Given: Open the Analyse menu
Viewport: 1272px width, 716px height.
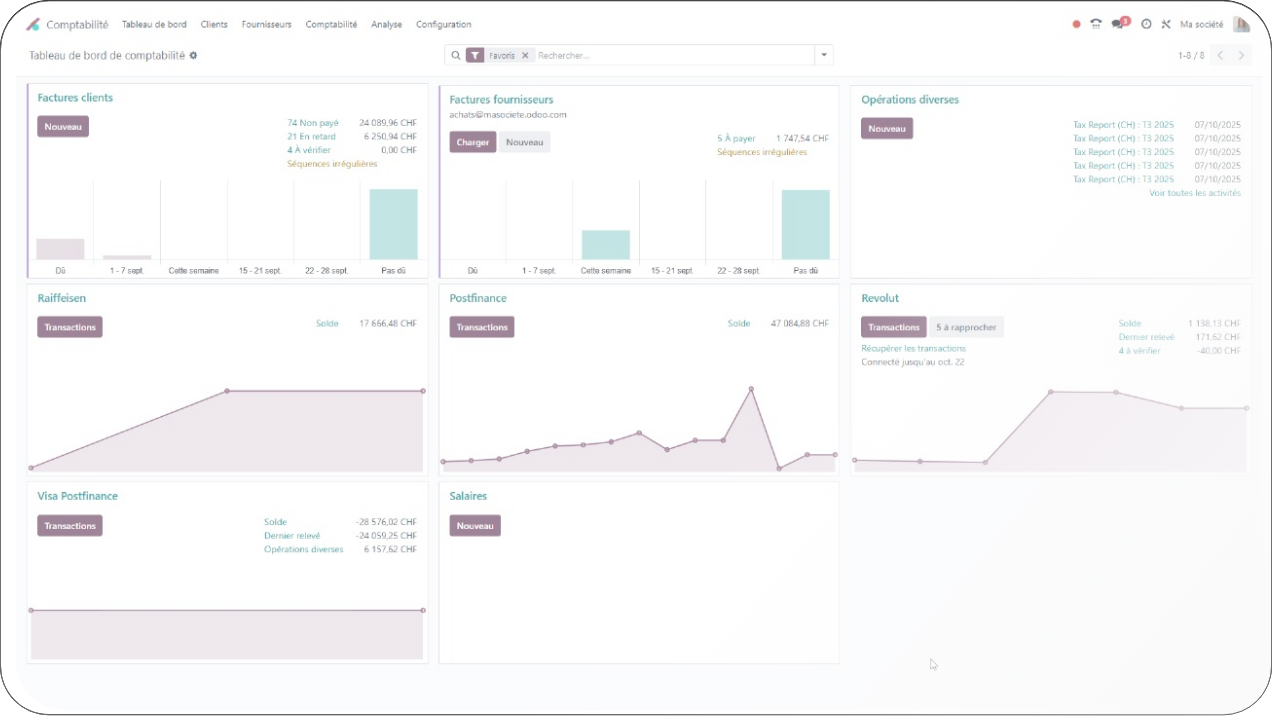Looking at the screenshot, I should click(x=386, y=24).
